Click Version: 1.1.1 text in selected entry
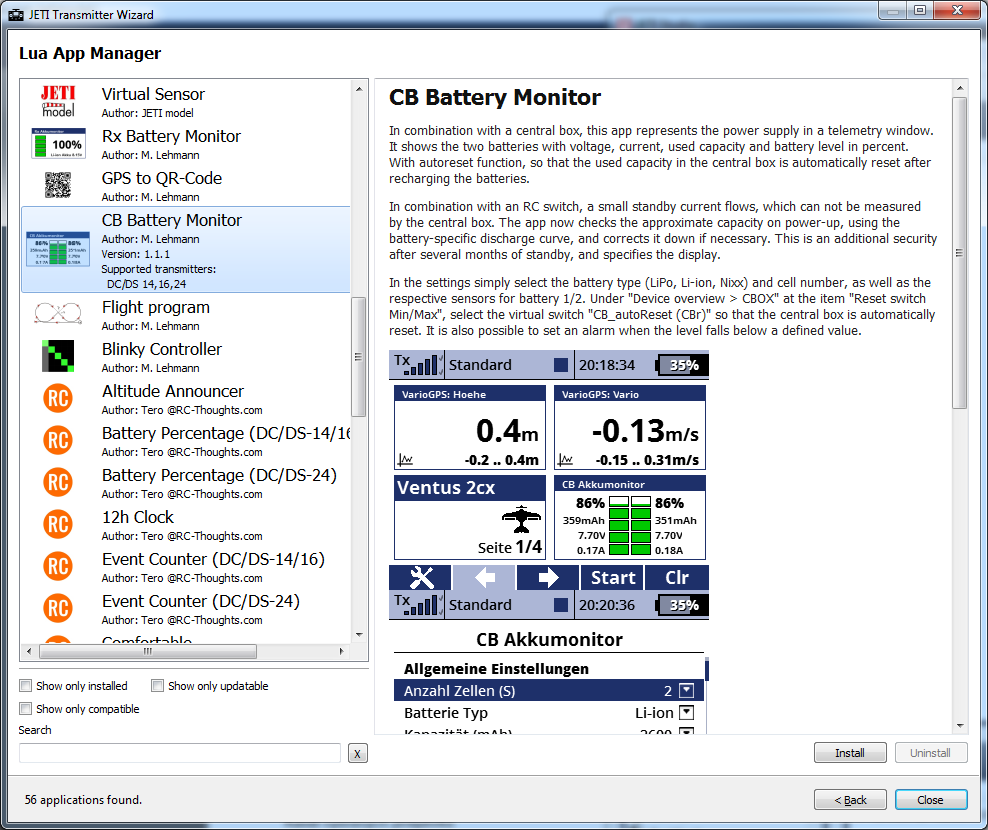 point(135,254)
